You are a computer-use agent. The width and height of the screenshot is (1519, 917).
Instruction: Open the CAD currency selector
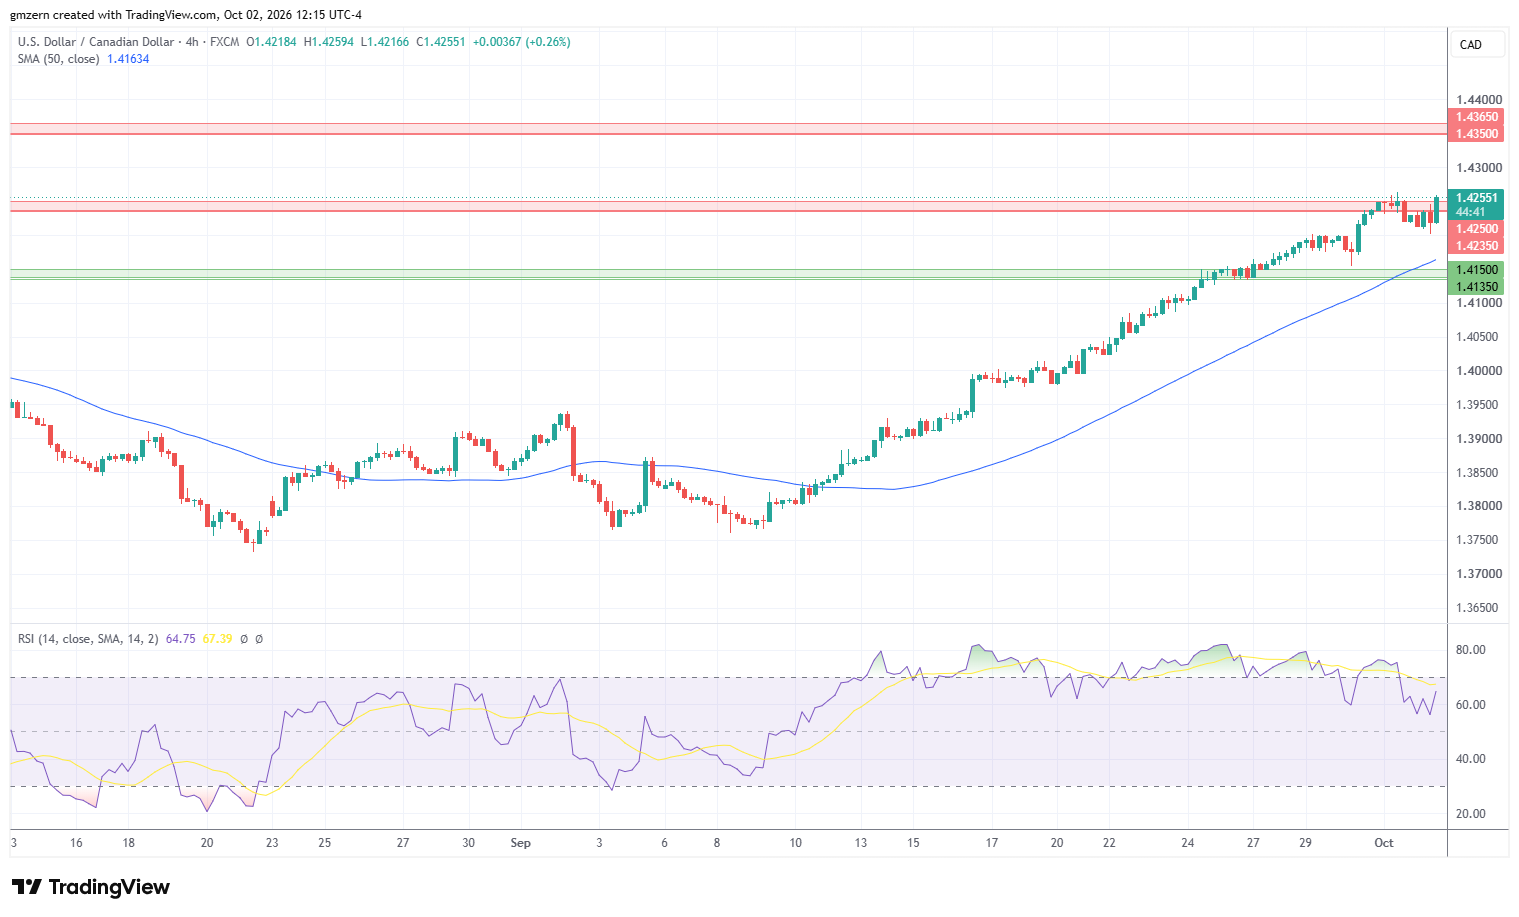(x=1476, y=45)
